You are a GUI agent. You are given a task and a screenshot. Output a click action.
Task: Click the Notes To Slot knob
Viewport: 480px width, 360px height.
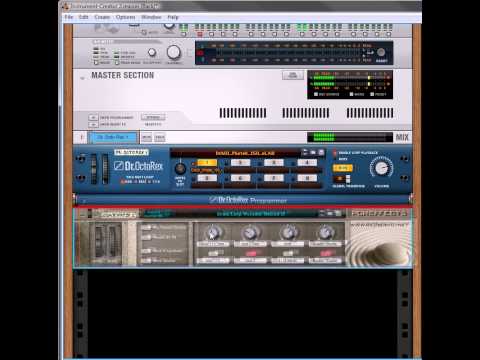180,168
